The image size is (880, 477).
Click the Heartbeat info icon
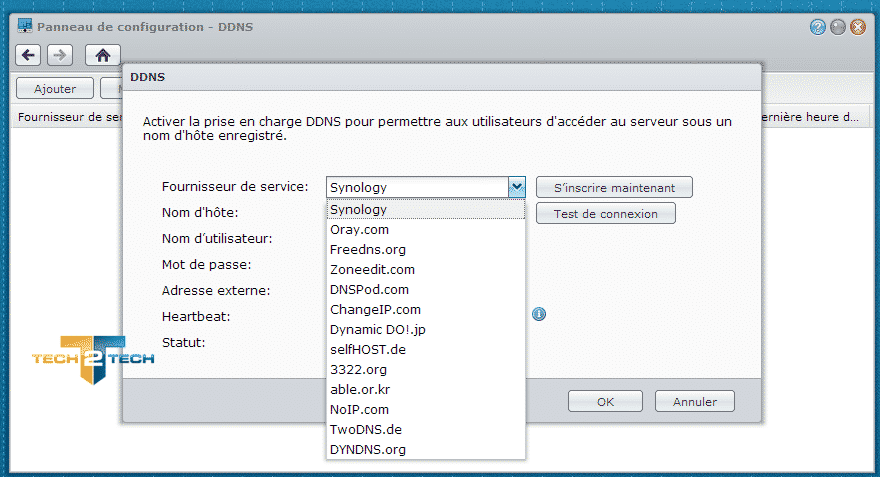539,314
